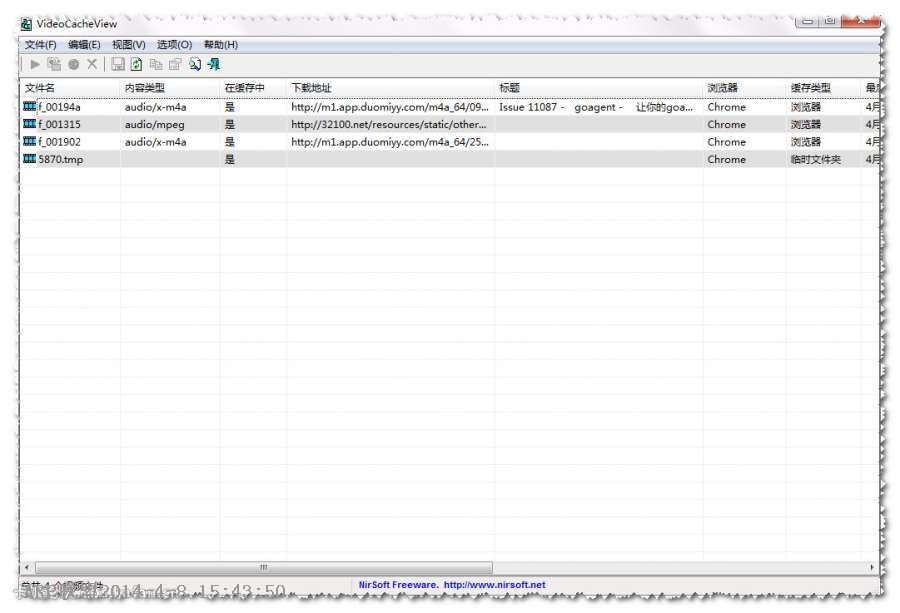
Task: Open the 文件(F) menu
Action: coord(40,45)
